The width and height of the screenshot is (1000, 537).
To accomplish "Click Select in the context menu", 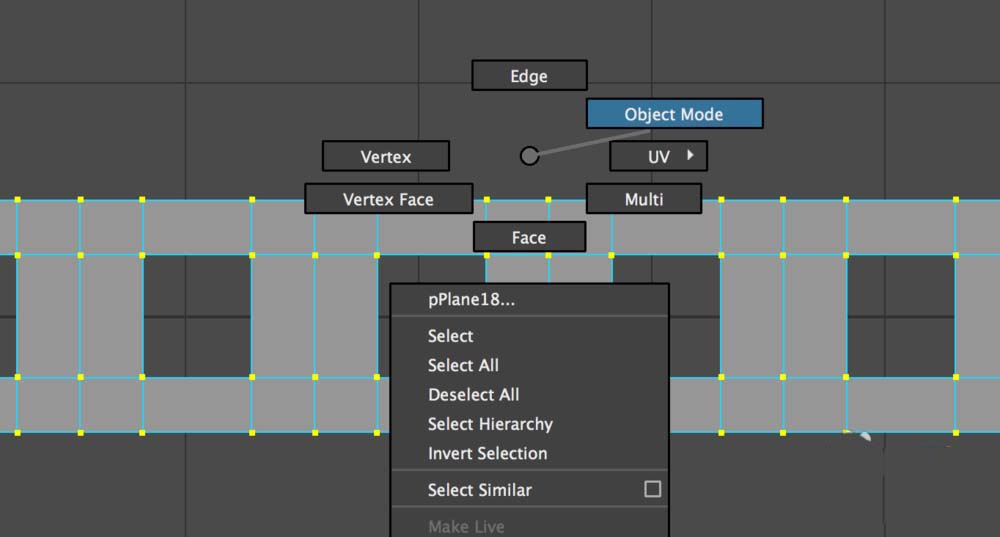I will coord(451,336).
